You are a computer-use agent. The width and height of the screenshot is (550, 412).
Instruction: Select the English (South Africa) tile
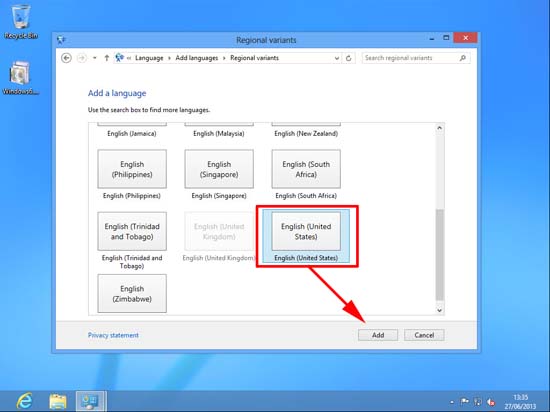(x=306, y=169)
